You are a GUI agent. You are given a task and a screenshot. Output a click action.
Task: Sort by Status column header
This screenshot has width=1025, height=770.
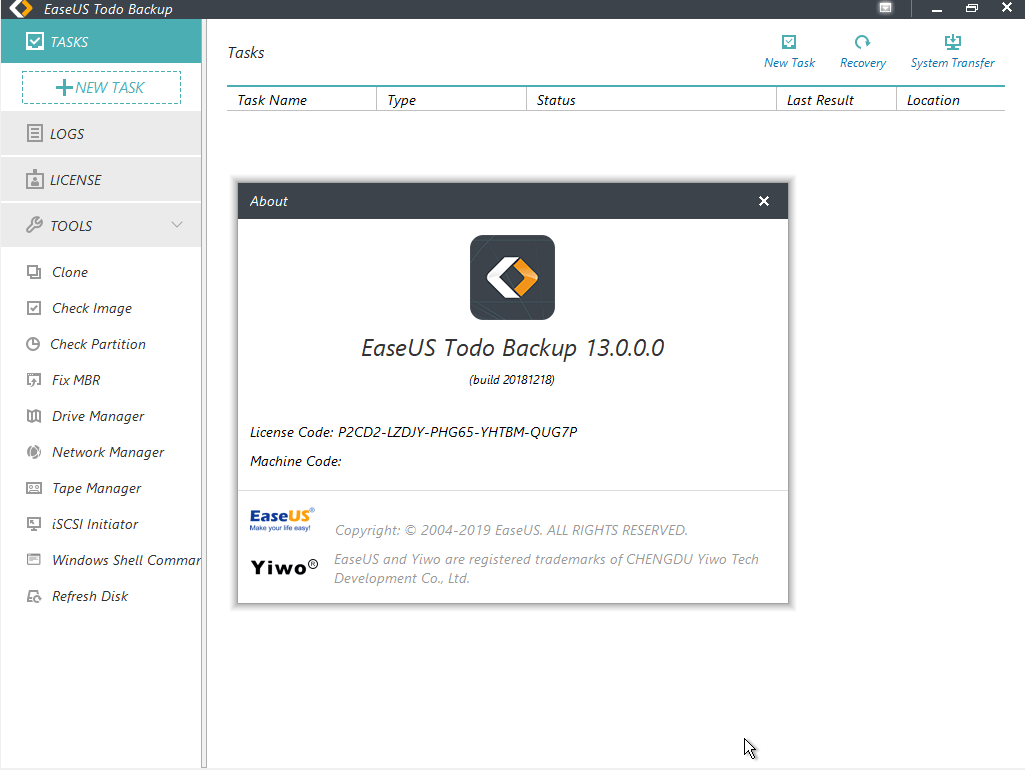click(652, 100)
